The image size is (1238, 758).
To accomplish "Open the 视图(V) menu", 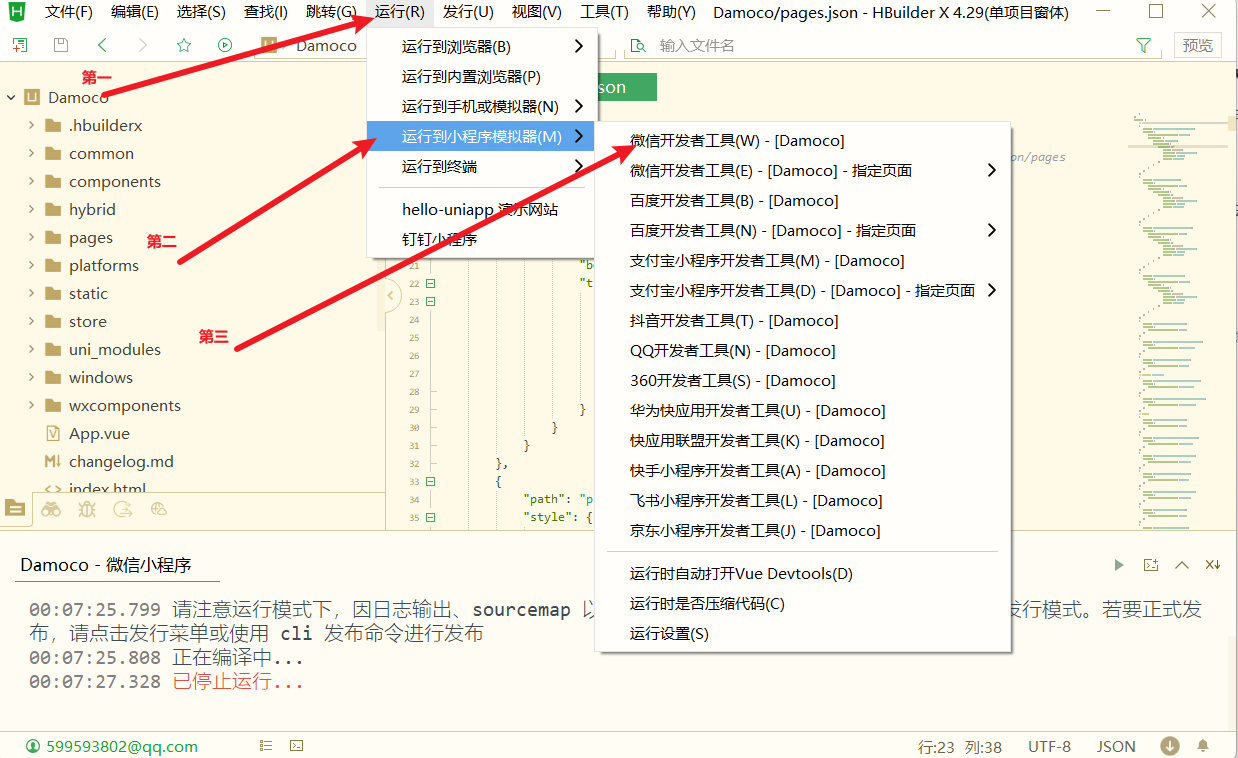I will tap(537, 13).
